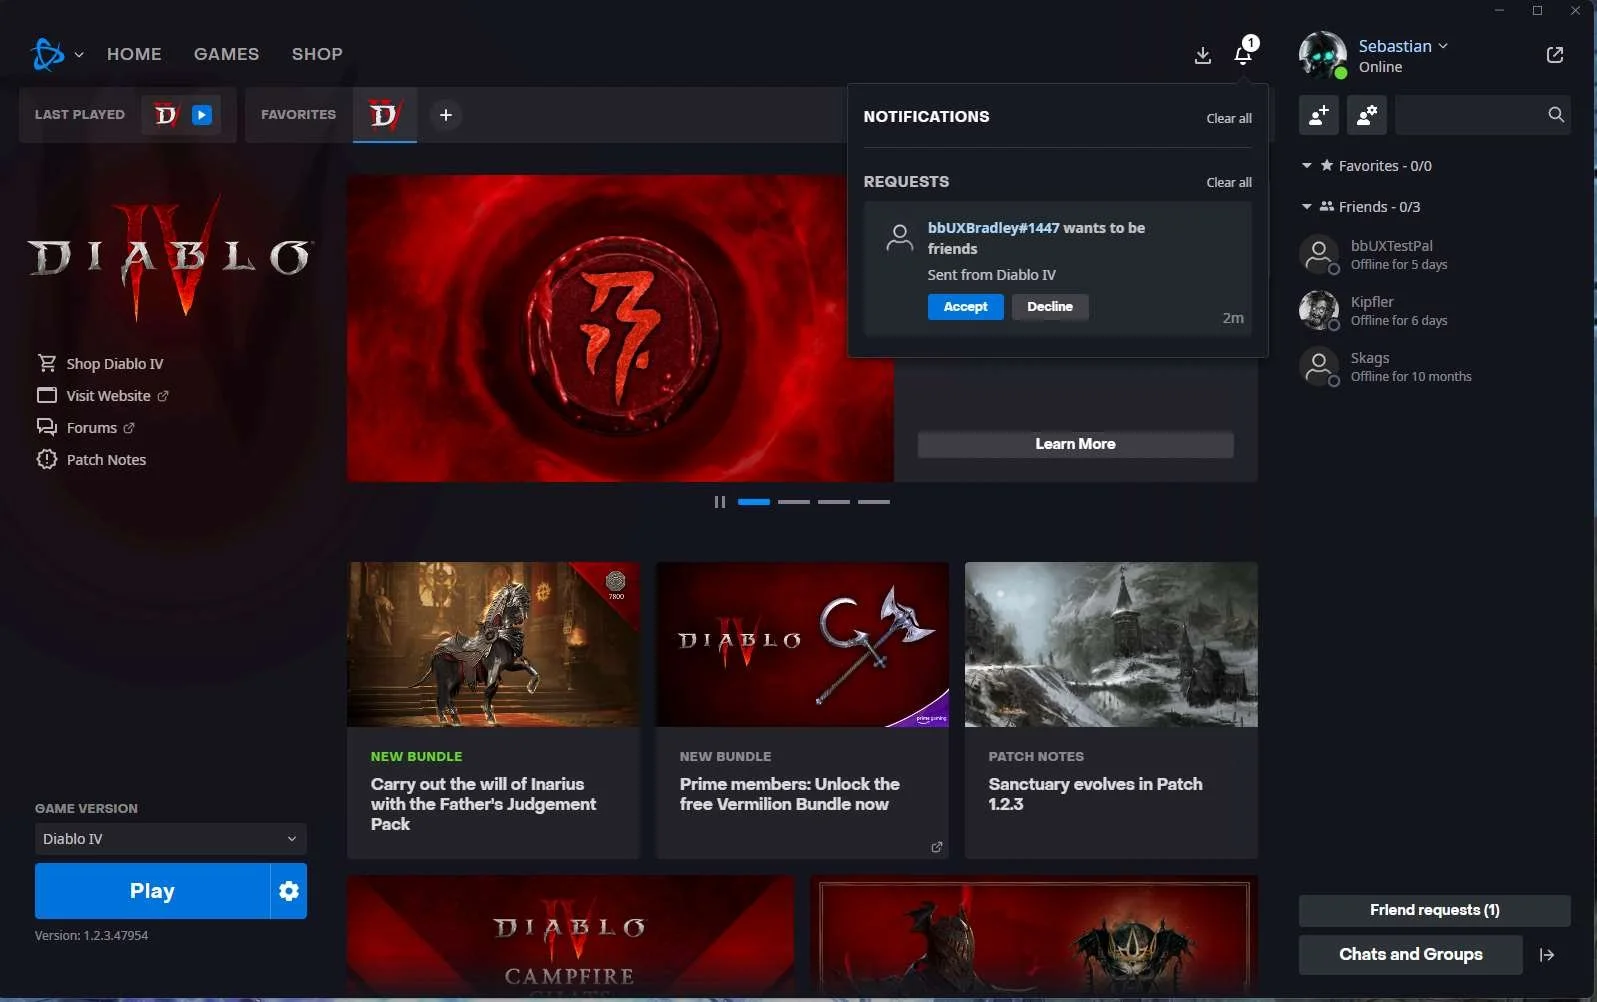This screenshot has width=1597, height=1002.
Task: Open Prime Vermilion Bundle card
Action: [802, 710]
